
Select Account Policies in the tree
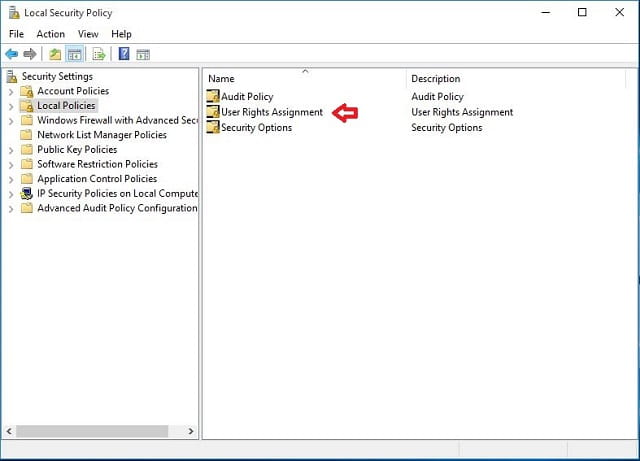pyautogui.click(x=73, y=91)
